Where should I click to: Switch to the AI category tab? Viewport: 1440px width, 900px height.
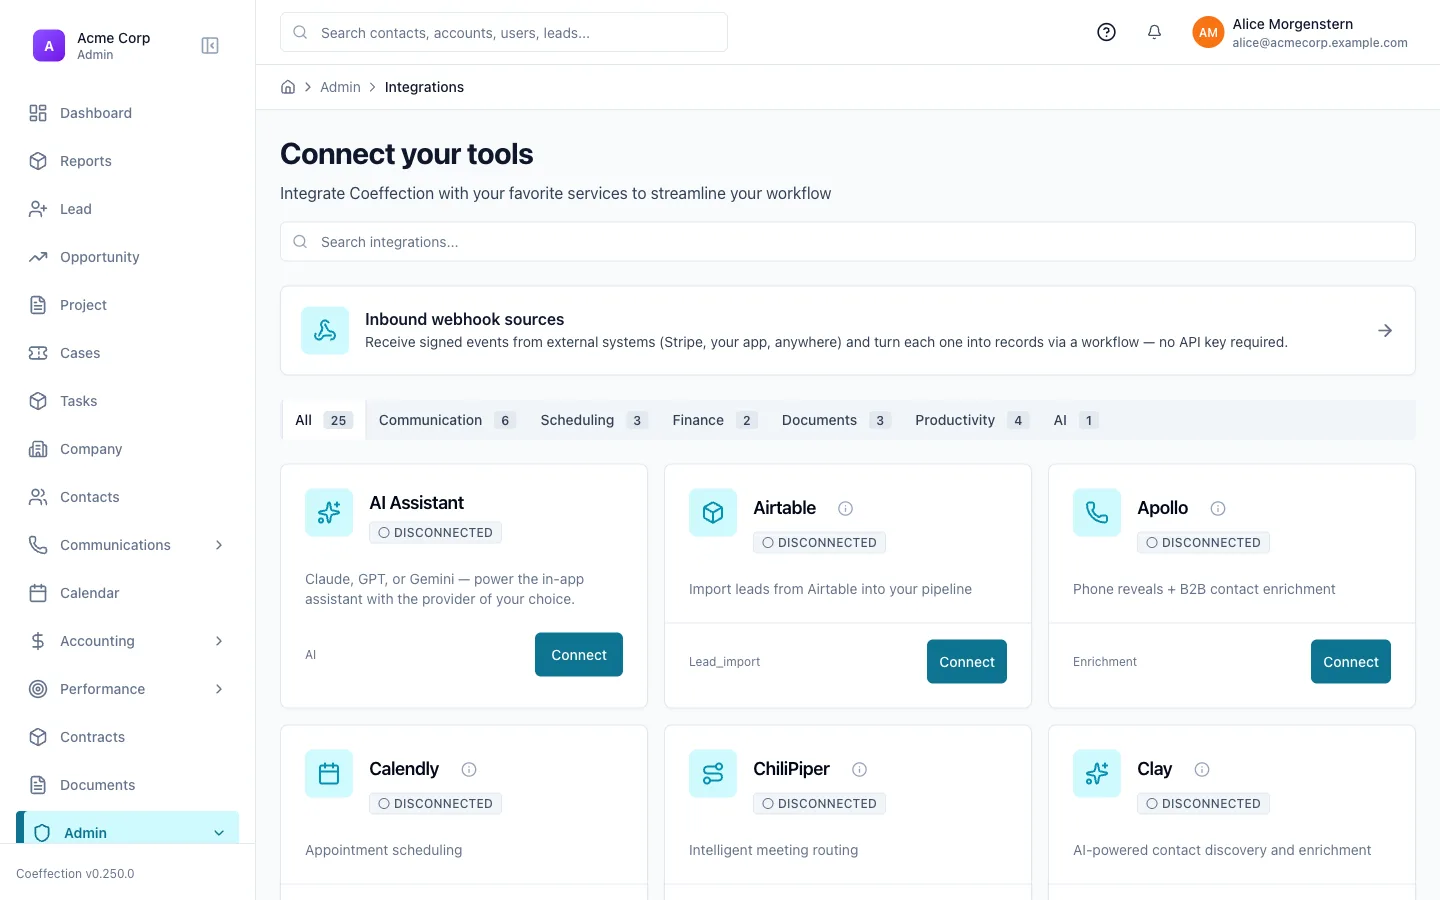[x=1076, y=420]
